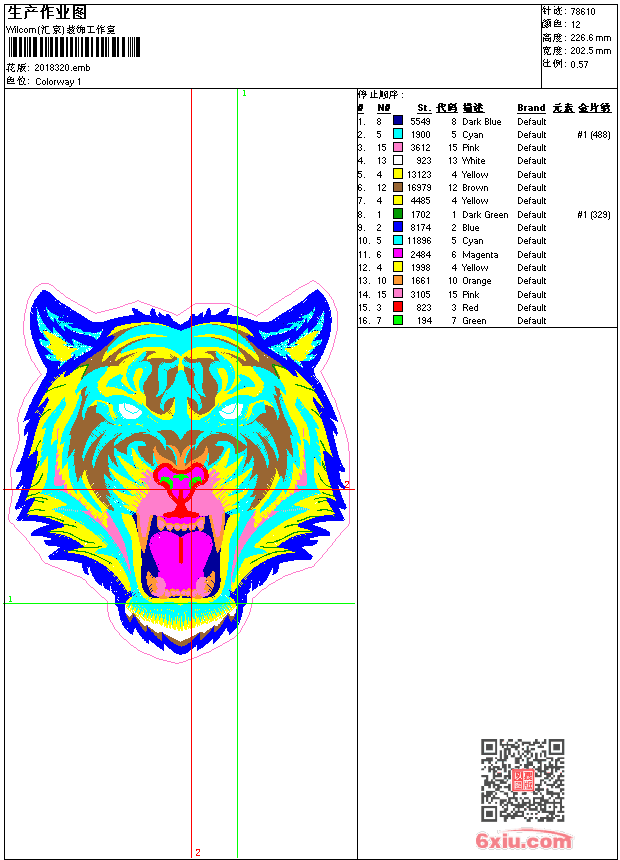Click the QR code at bottom right
Screen dimensions: 620x860
(522, 780)
